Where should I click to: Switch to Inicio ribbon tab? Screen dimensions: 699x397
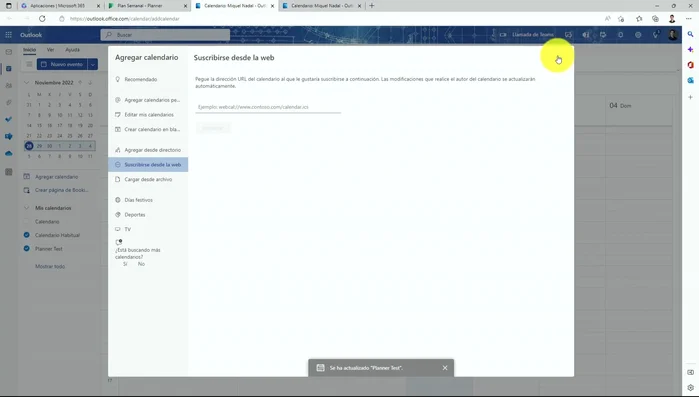29,50
